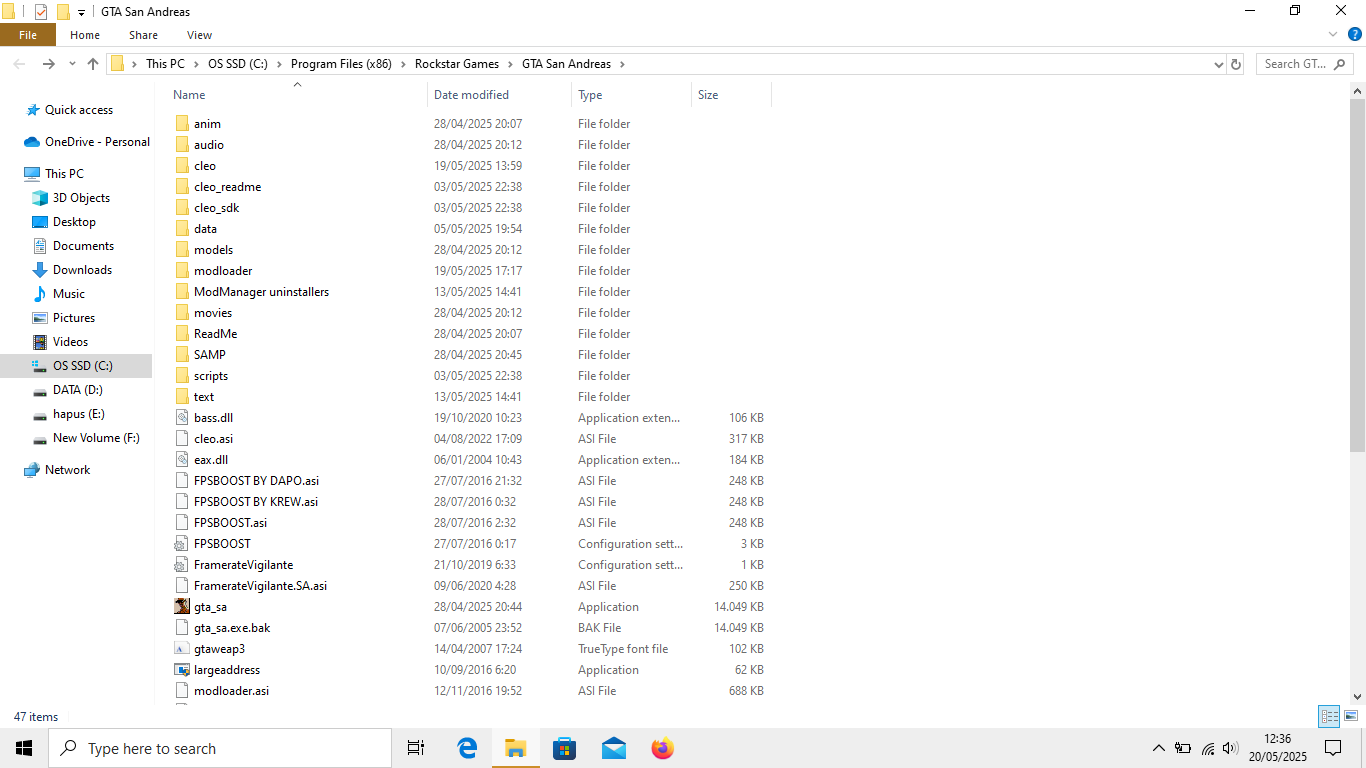Click the cleo folder icon
This screenshot has width=1366, height=768.
click(x=181, y=166)
